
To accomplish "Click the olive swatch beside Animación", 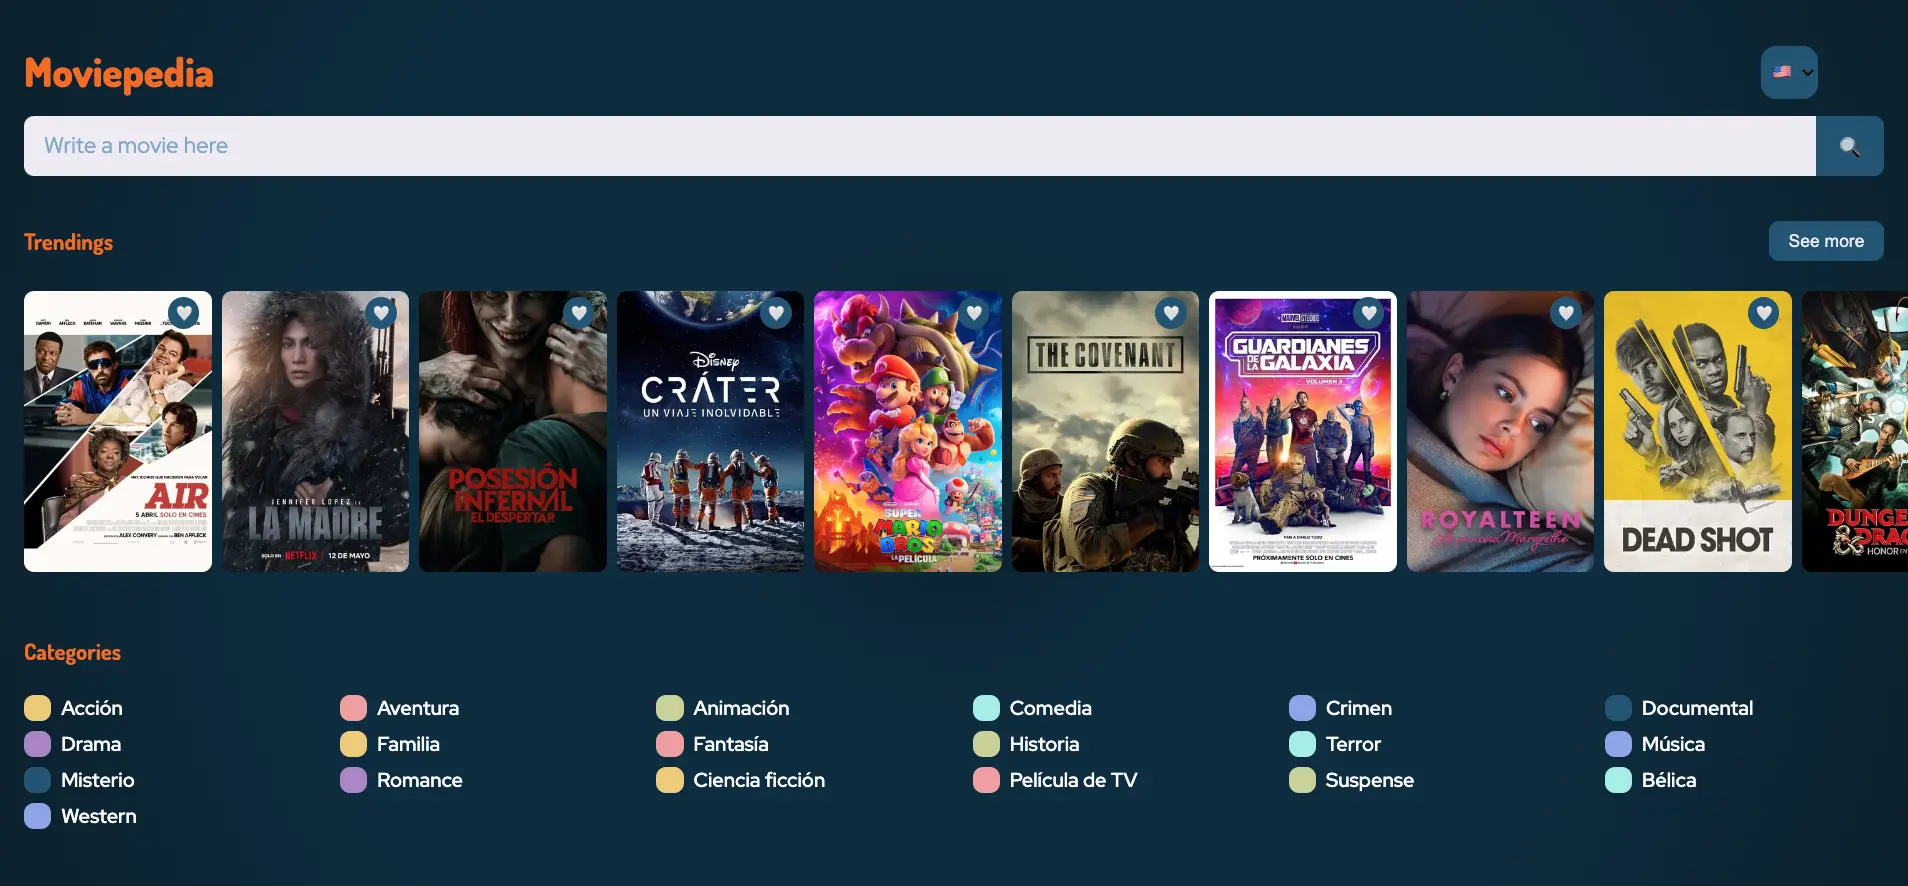I will click(669, 708).
